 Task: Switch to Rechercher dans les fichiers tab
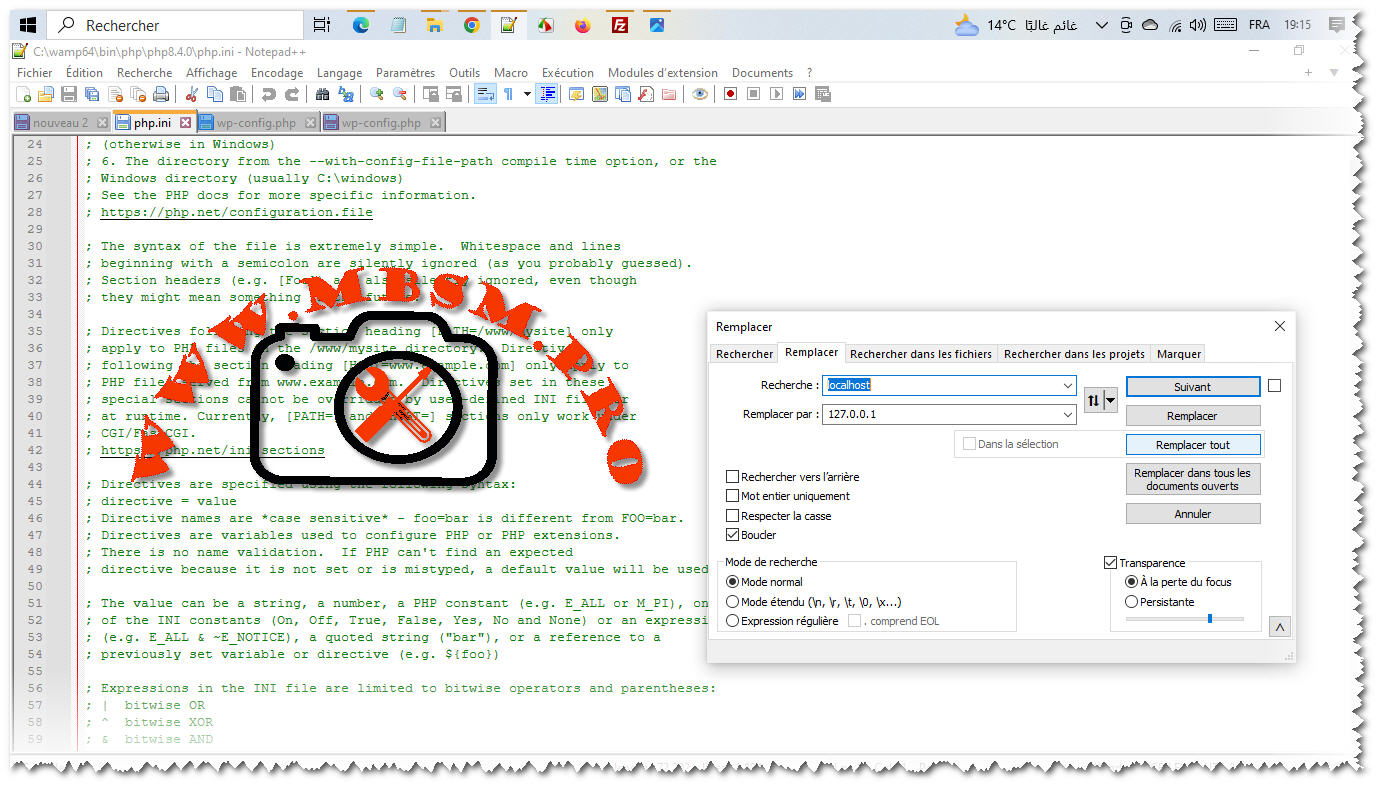[921, 354]
